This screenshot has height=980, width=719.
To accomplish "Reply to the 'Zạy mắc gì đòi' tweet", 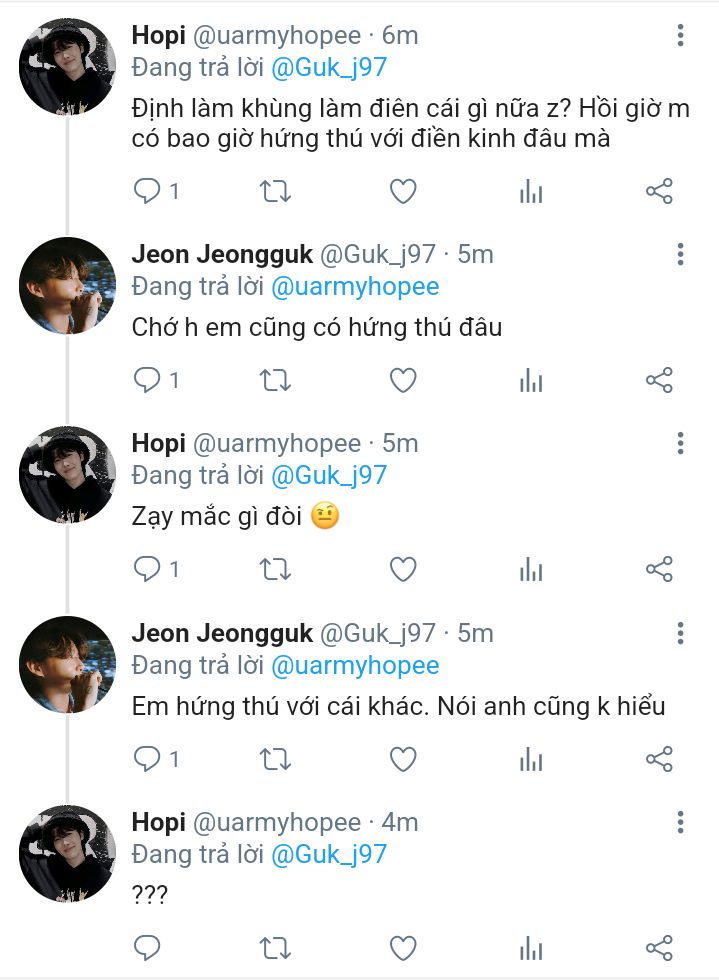I will click(x=147, y=570).
